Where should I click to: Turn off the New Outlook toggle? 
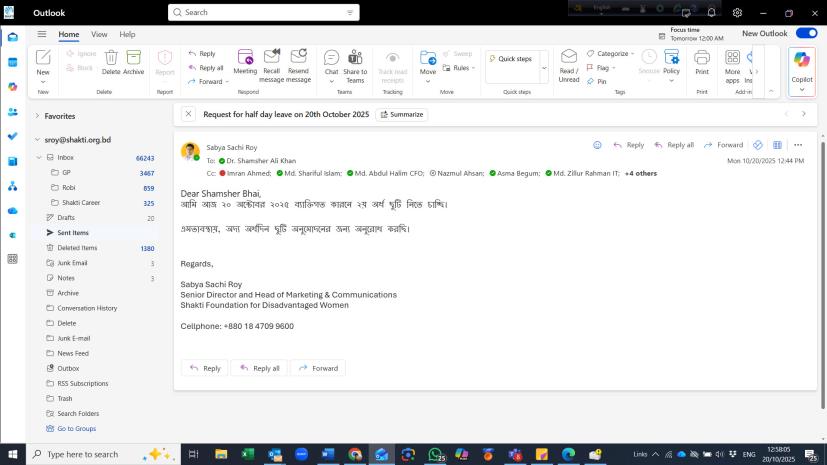tap(806, 34)
